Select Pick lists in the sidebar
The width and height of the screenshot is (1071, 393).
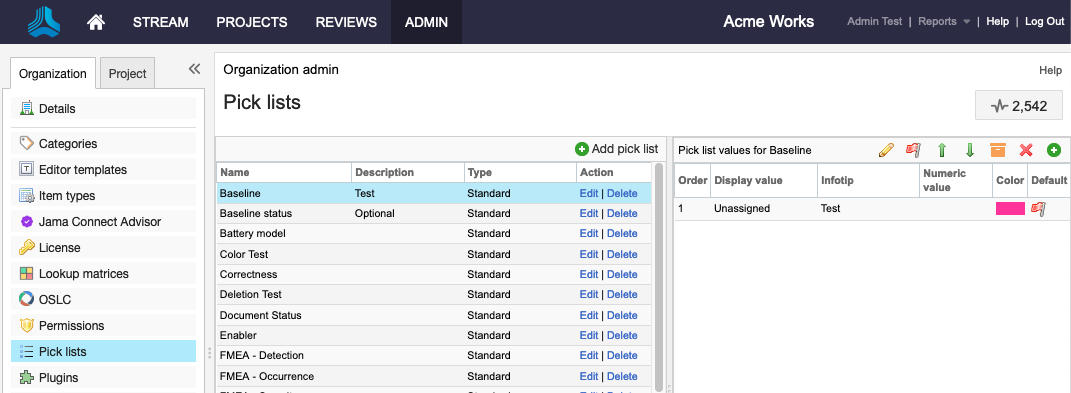[x=104, y=351]
